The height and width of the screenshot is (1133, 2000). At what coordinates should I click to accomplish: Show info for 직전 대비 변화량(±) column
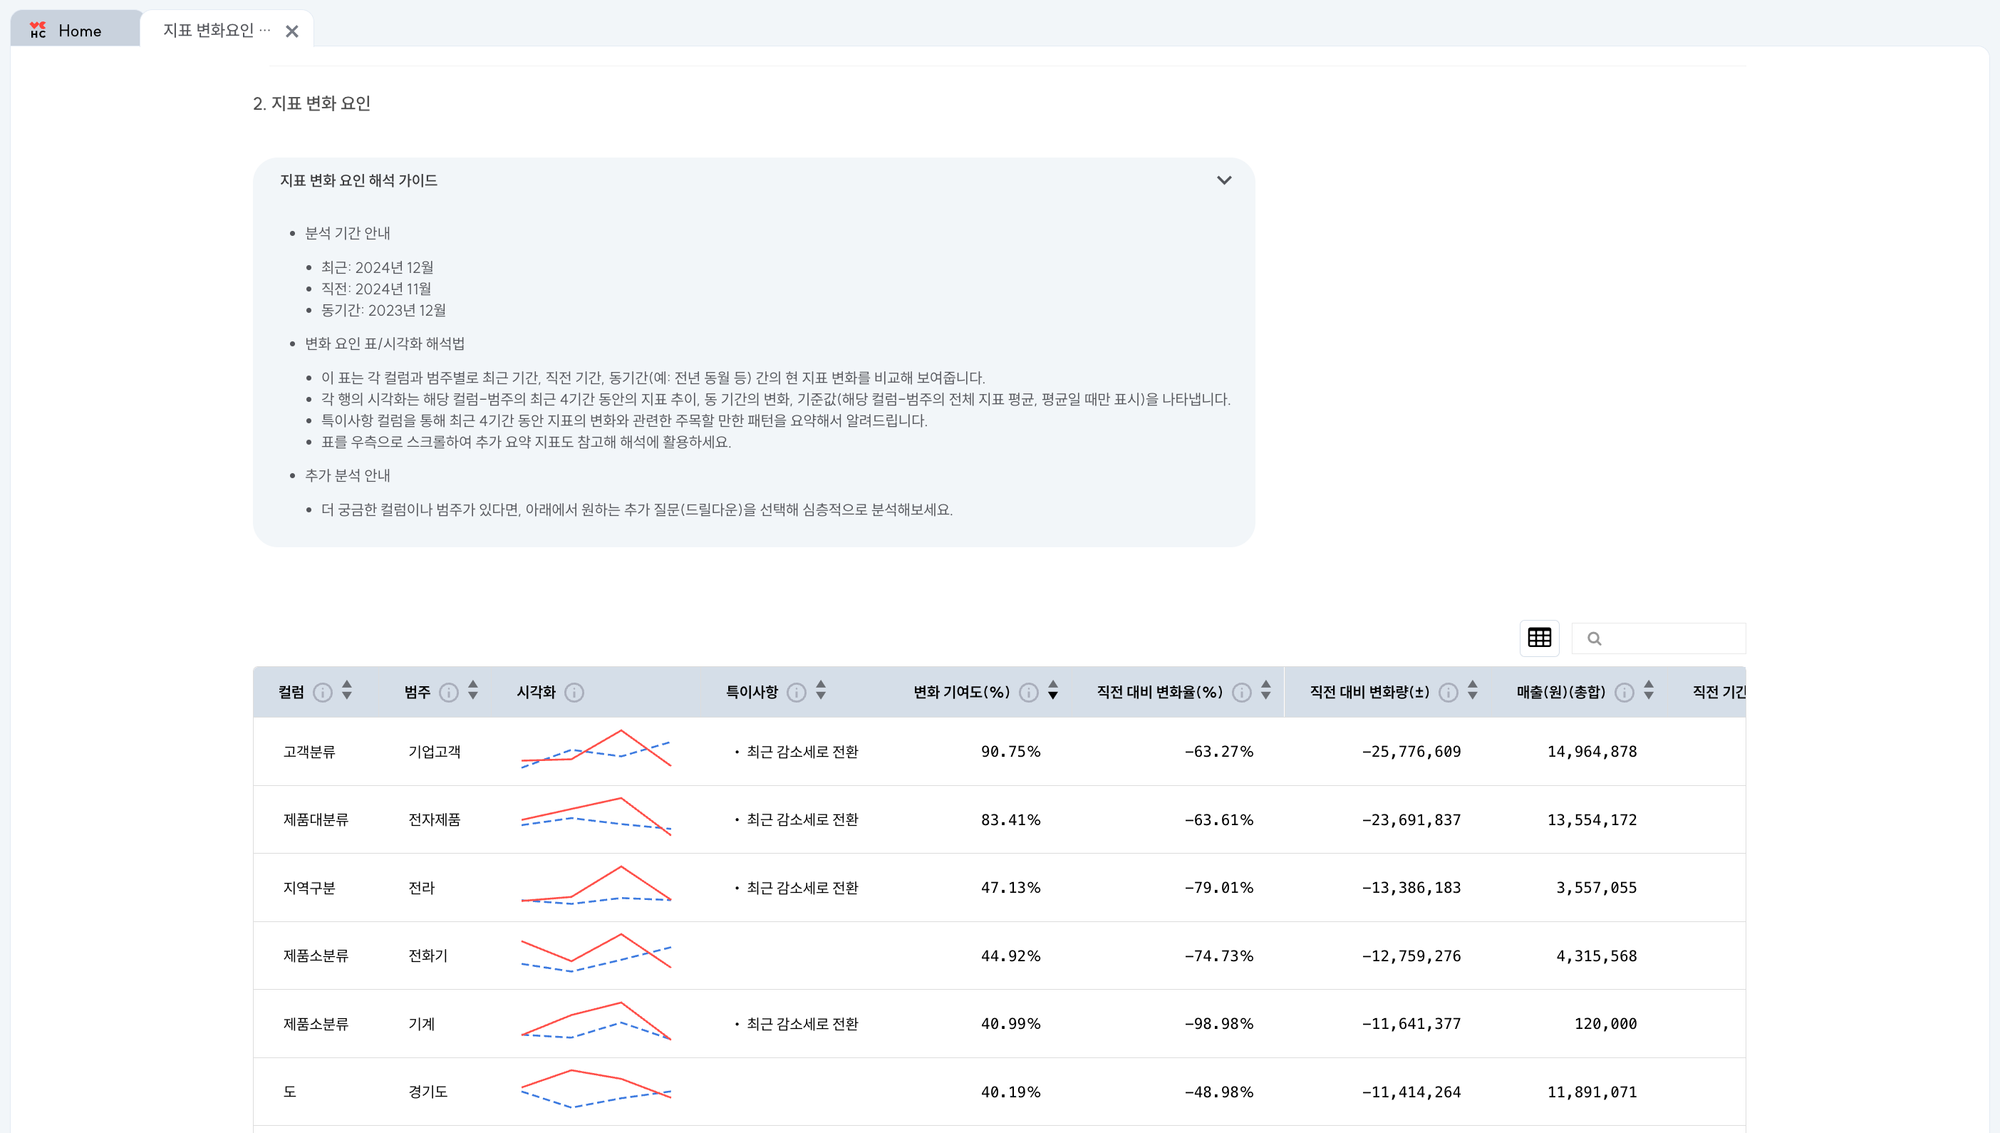pyautogui.click(x=1448, y=692)
